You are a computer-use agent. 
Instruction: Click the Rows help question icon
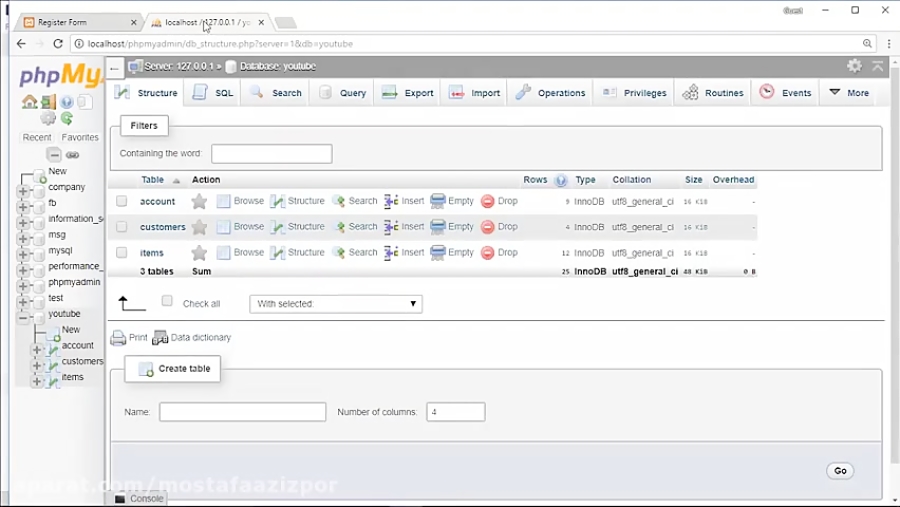[560, 181]
